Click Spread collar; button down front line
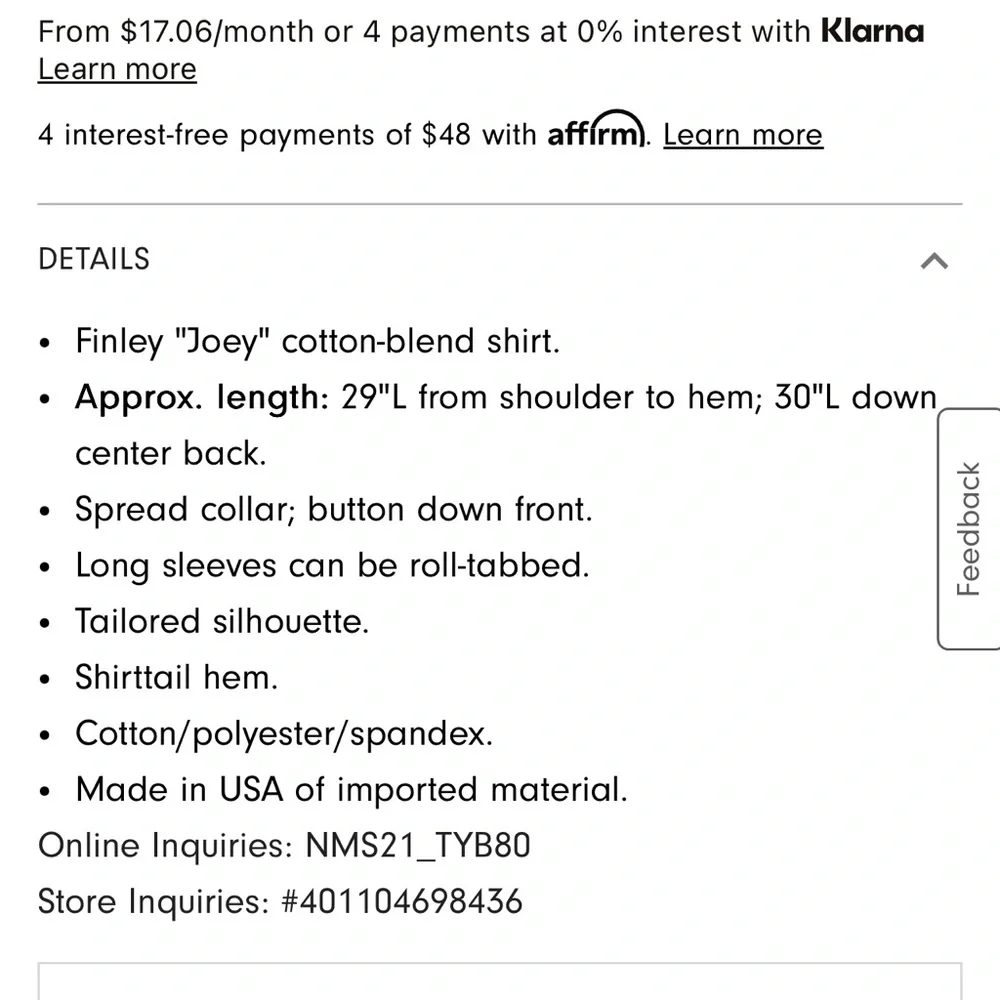 pyautogui.click(x=334, y=510)
